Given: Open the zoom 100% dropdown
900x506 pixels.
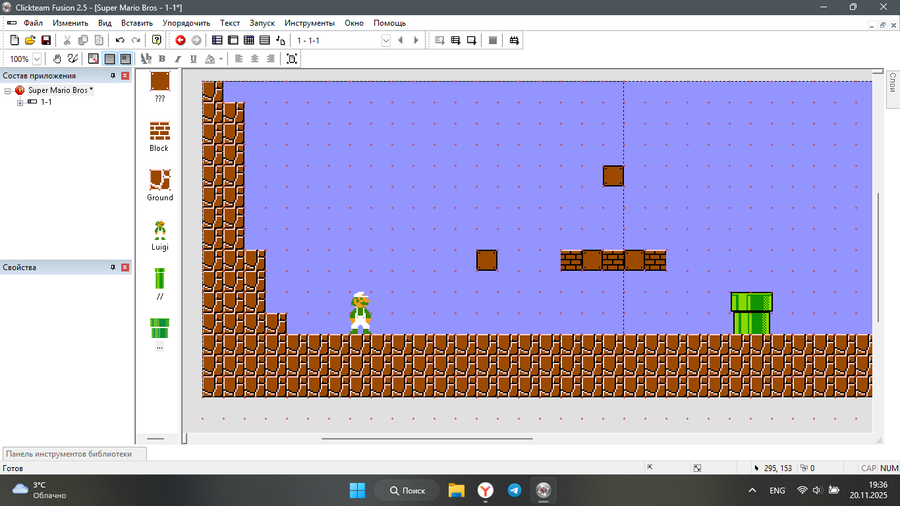Looking at the screenshot, I should click(37, 59).
